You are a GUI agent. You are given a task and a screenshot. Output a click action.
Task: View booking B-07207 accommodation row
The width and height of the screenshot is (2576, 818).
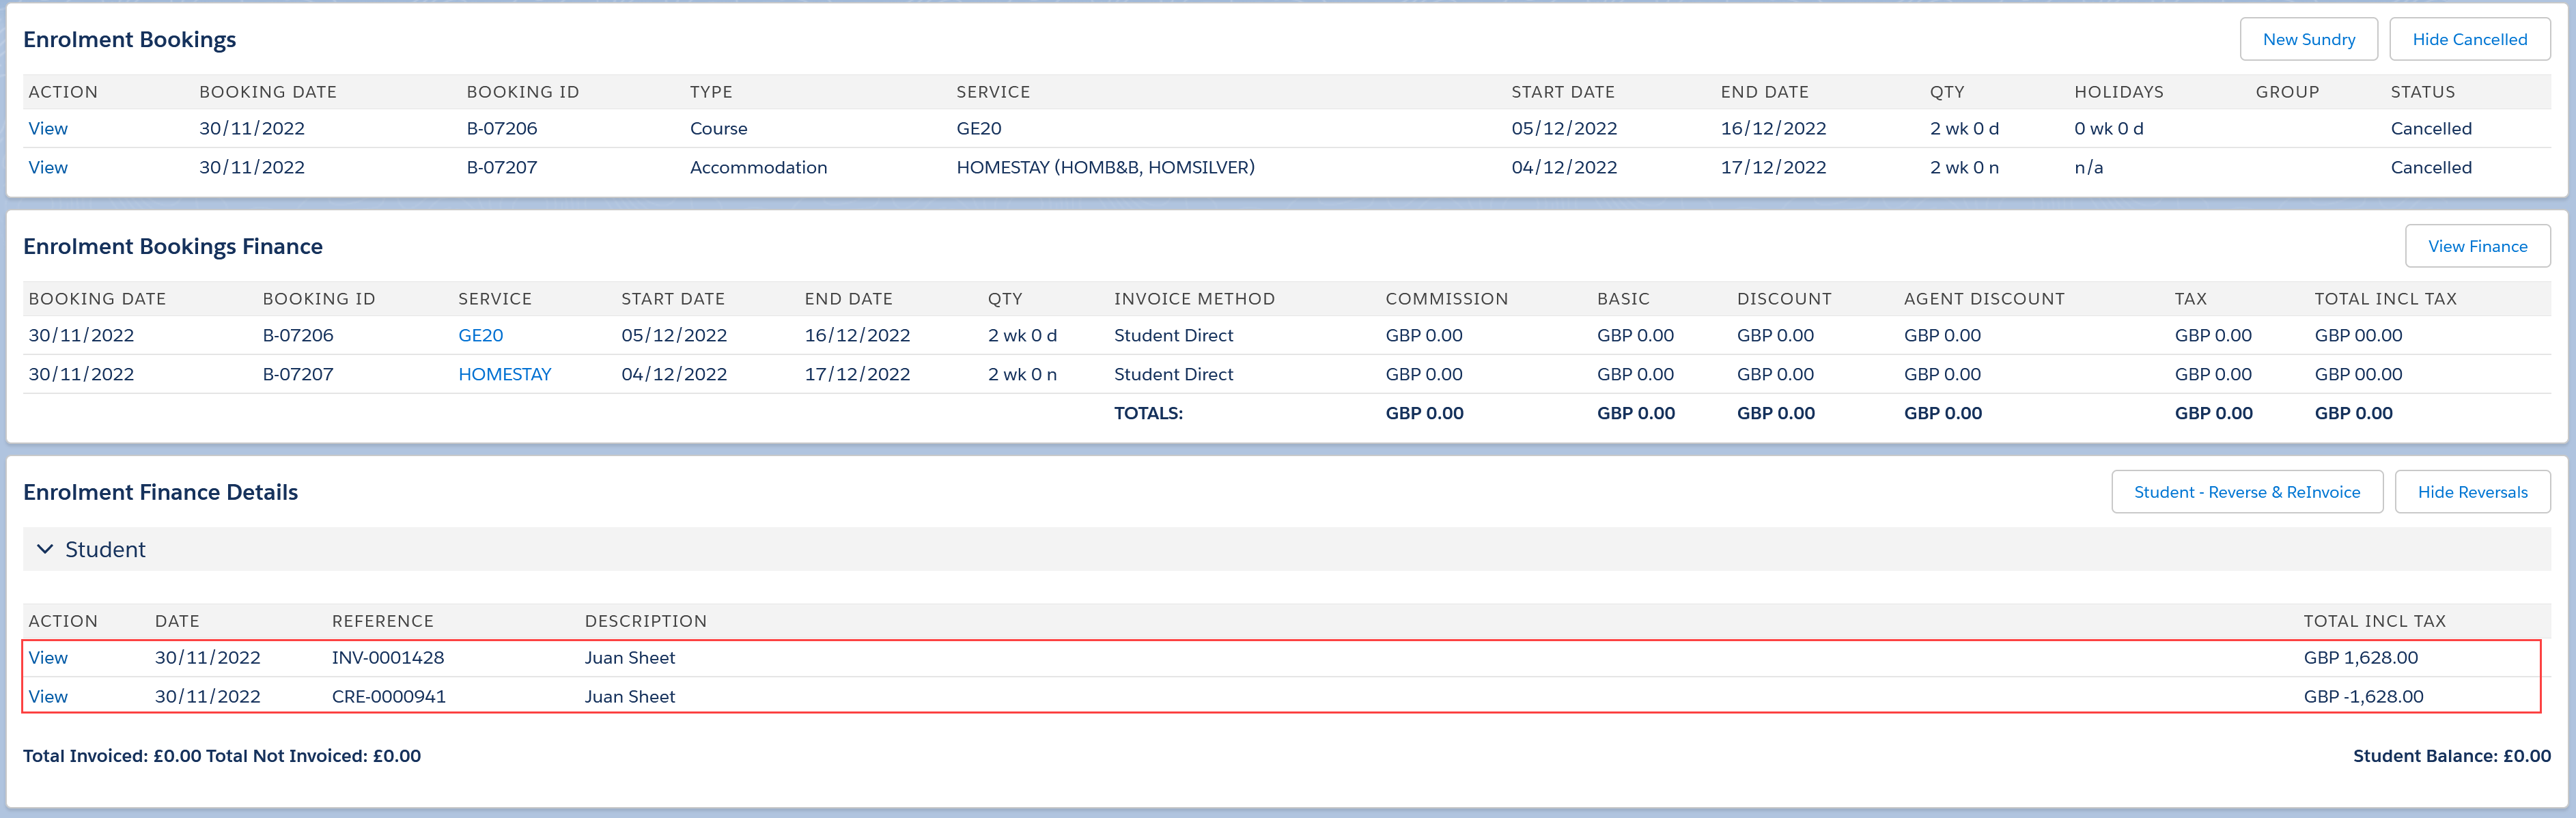[48, 167]
